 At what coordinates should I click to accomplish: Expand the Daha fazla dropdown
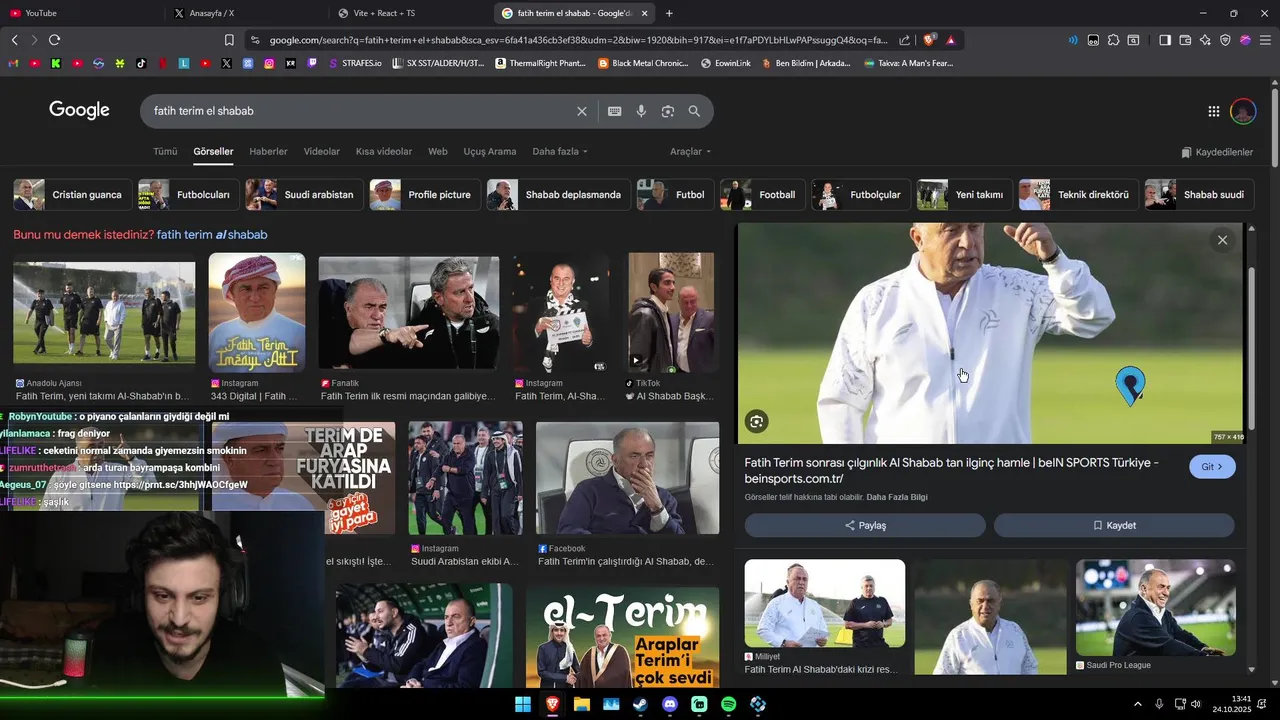click(x=560, y=152)
